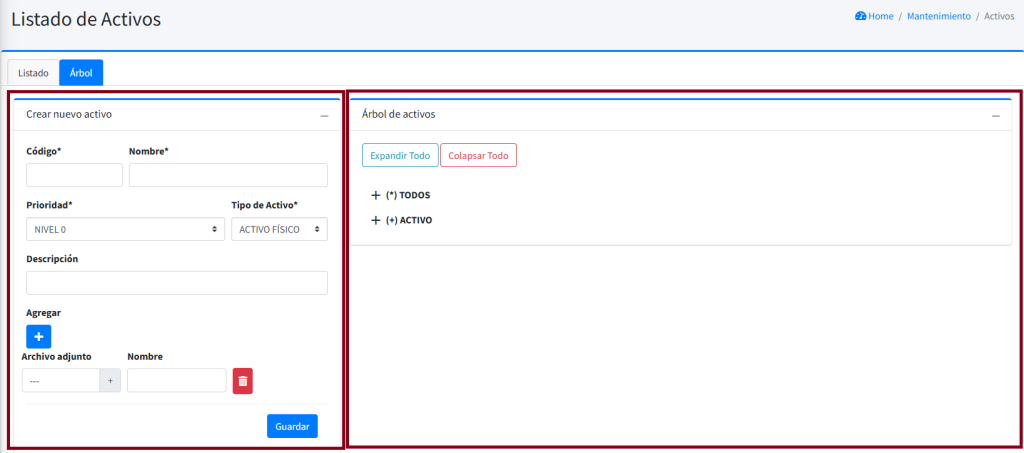1024x453 pixels.
Task: Collapse the Árbol de activos panel
Action: [995, 116]
